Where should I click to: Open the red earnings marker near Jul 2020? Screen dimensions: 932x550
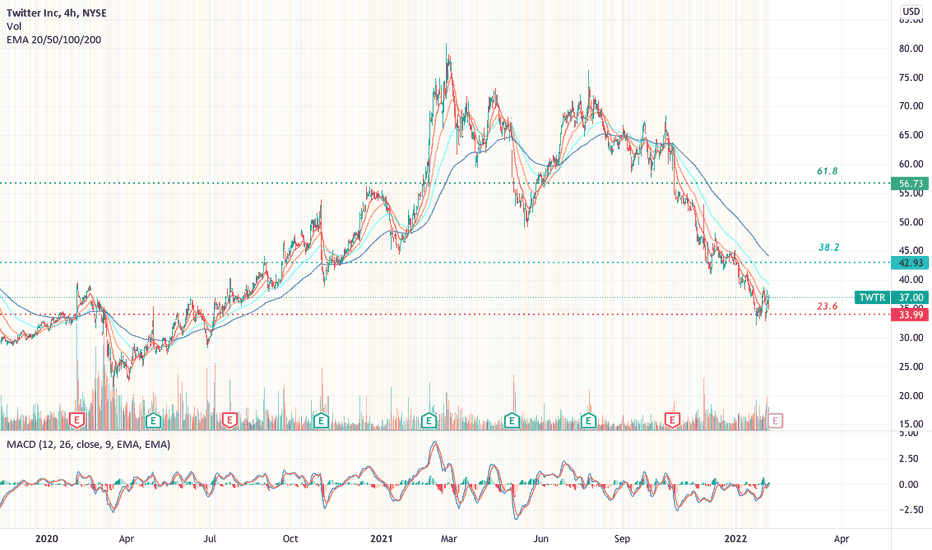(x=229, y=420)
